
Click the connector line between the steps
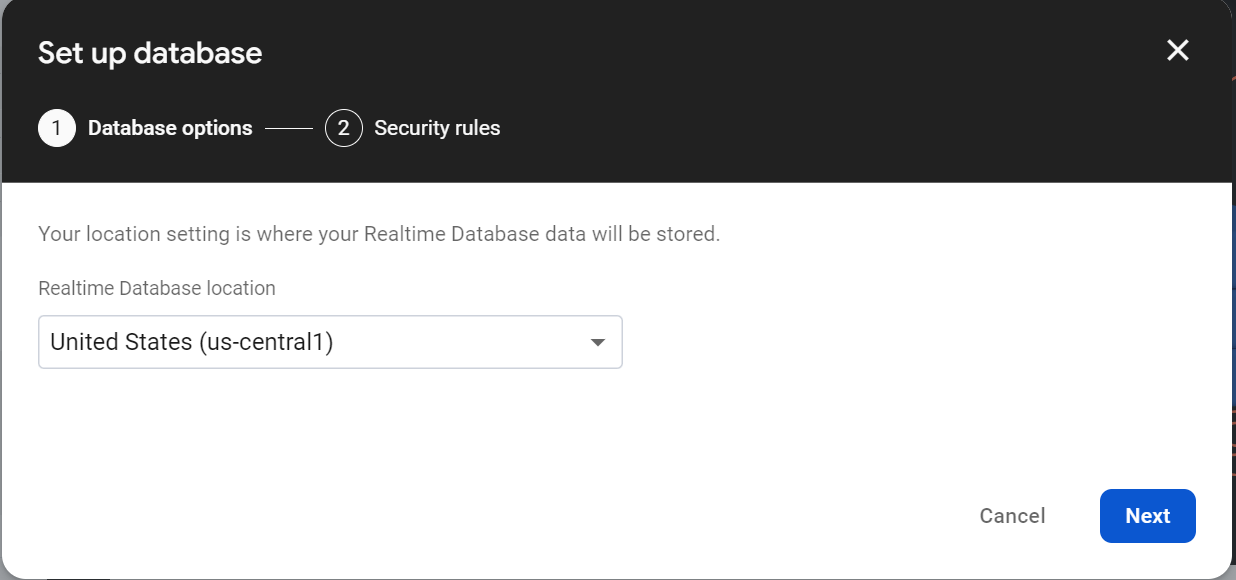[x=289, y=128]
